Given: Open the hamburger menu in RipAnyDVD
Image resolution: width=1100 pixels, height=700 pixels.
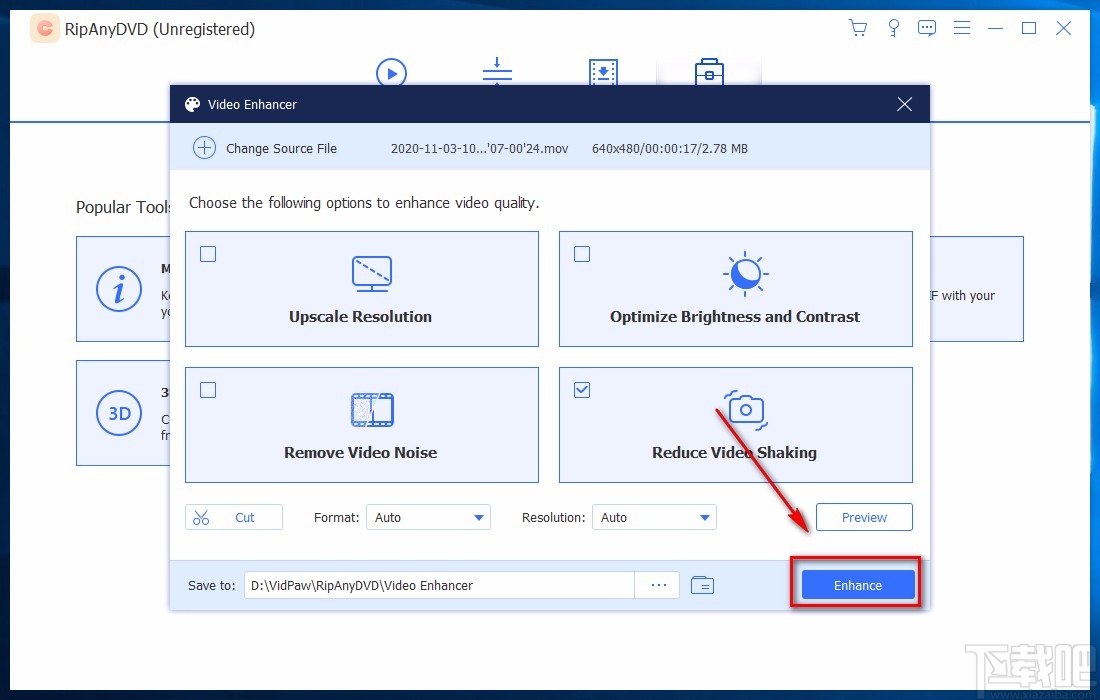Looking at the screenshot, I should (962, 28).
